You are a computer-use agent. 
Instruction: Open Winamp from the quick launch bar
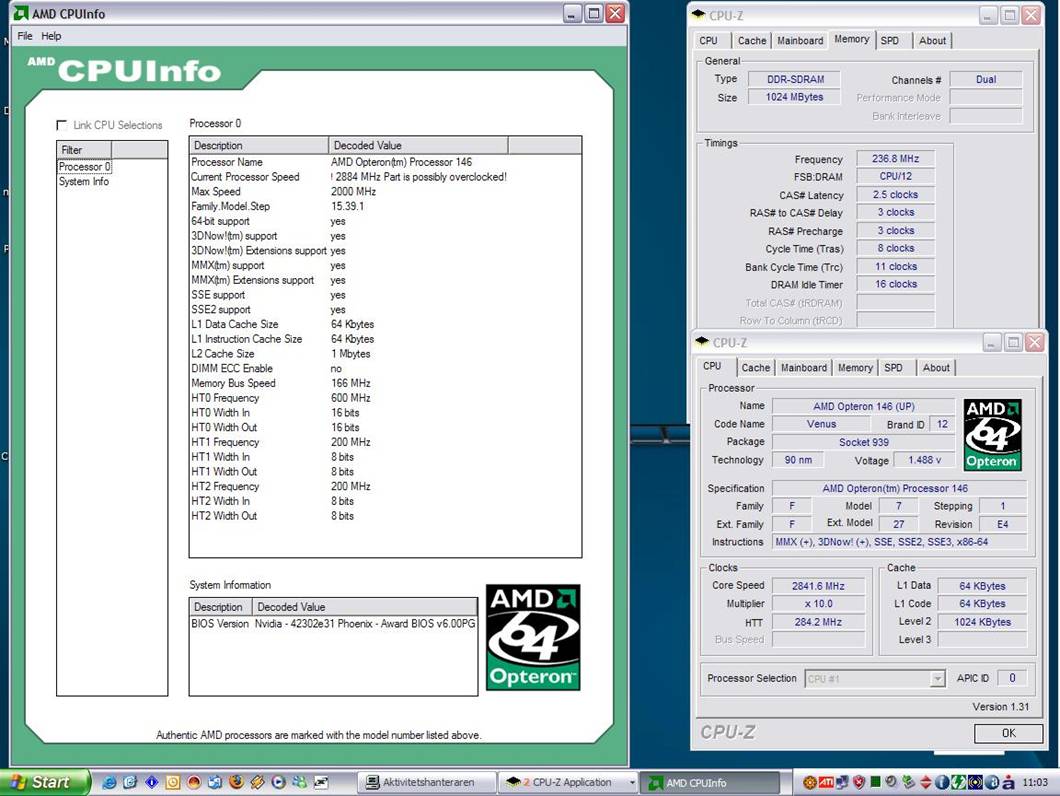[x=257, y=782]
